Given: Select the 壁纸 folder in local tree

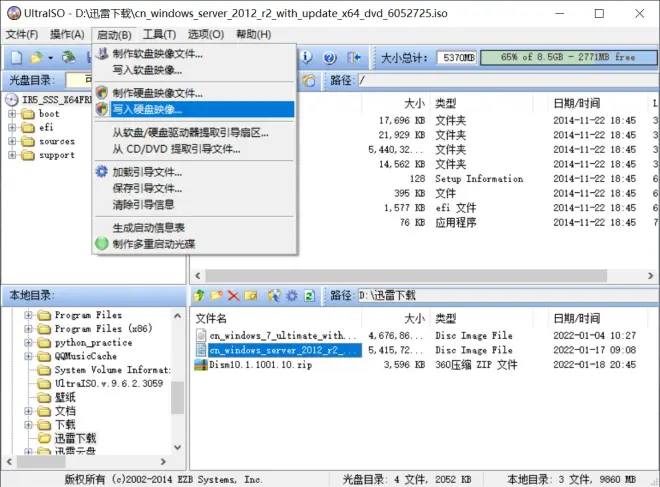Looking at the screenshot, I should click(65, 397).
